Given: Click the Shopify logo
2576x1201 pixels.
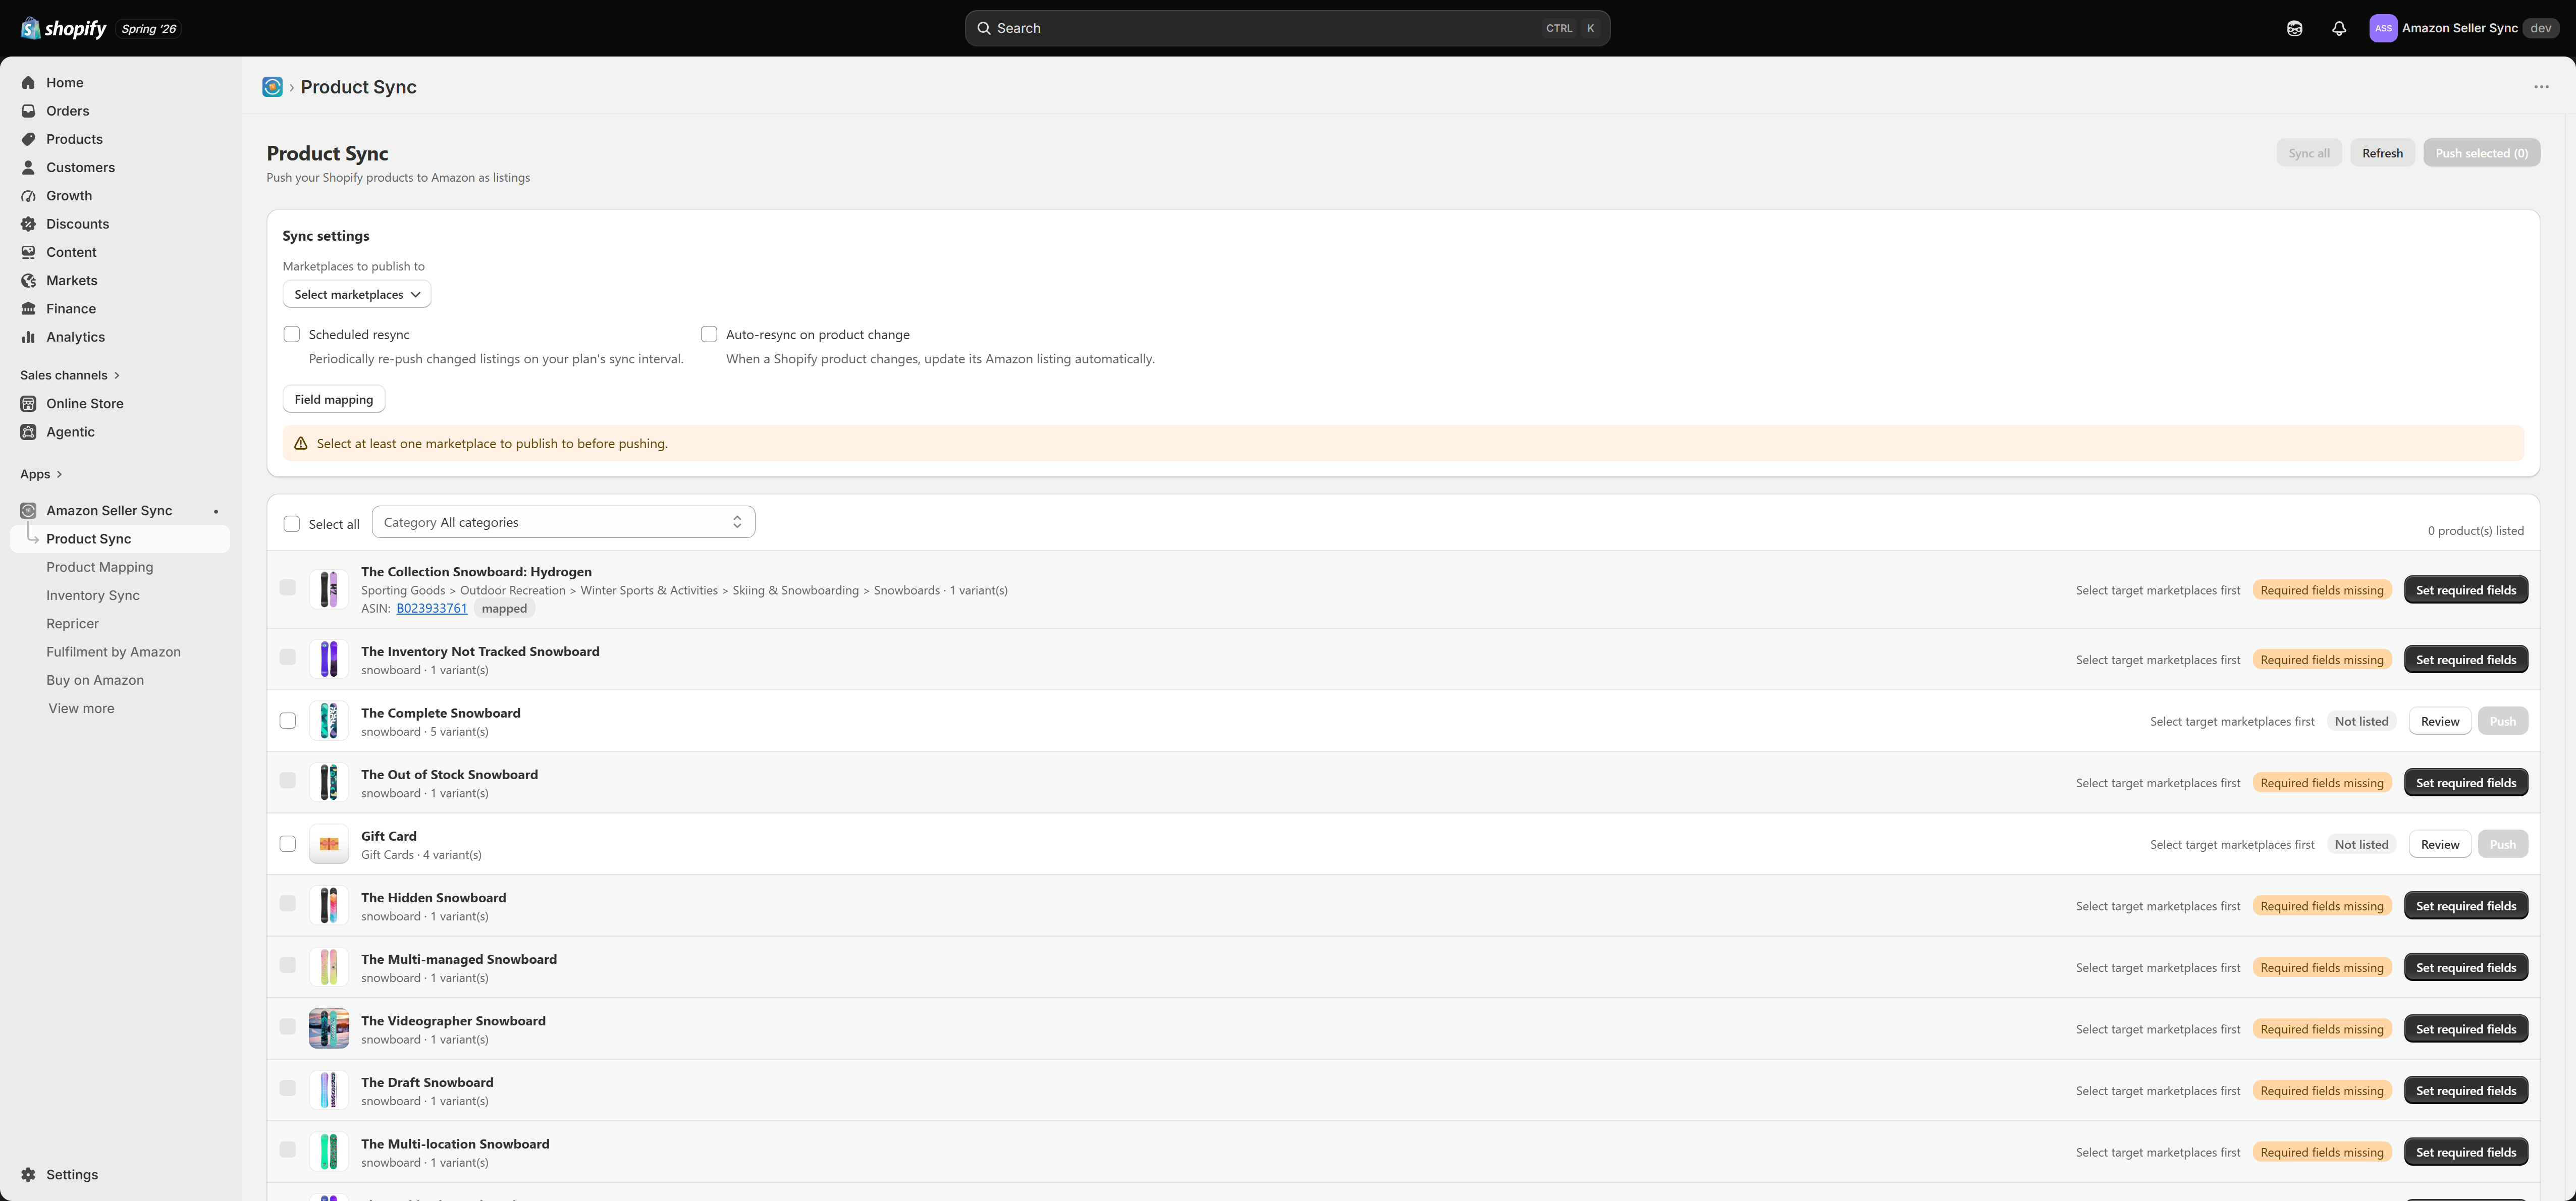Looking at the screenshot, I should 63,28.
